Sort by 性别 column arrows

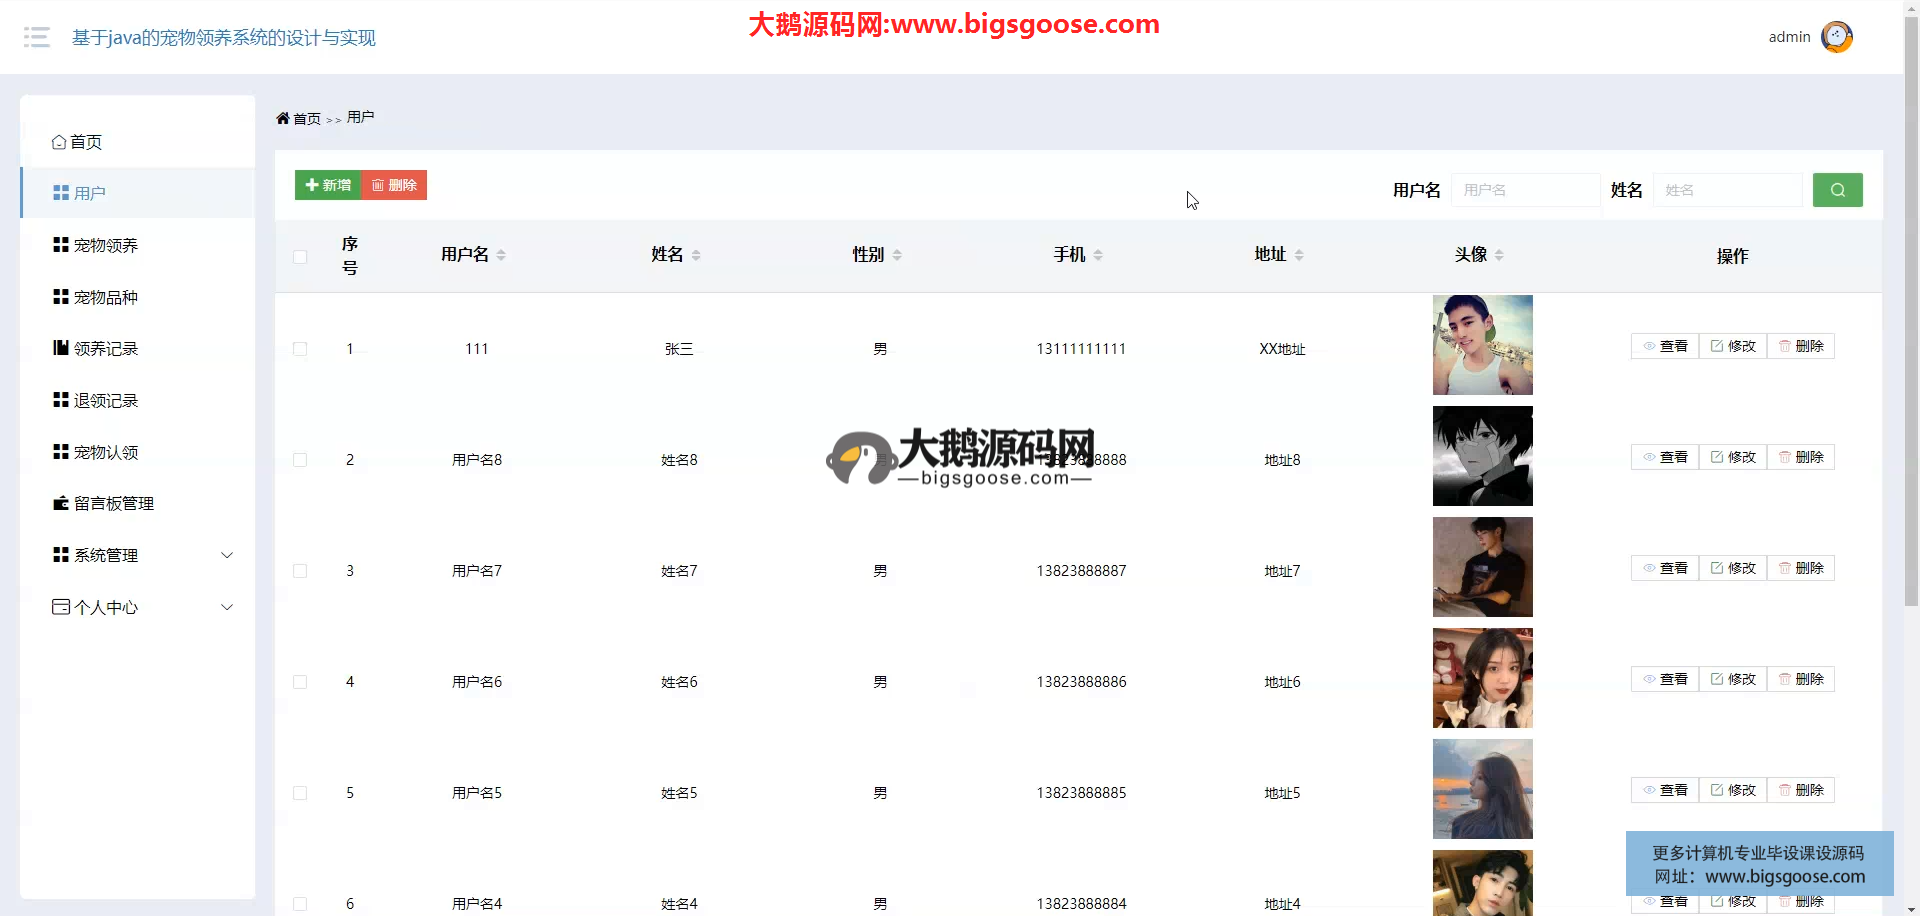click(x=897, y=255)
